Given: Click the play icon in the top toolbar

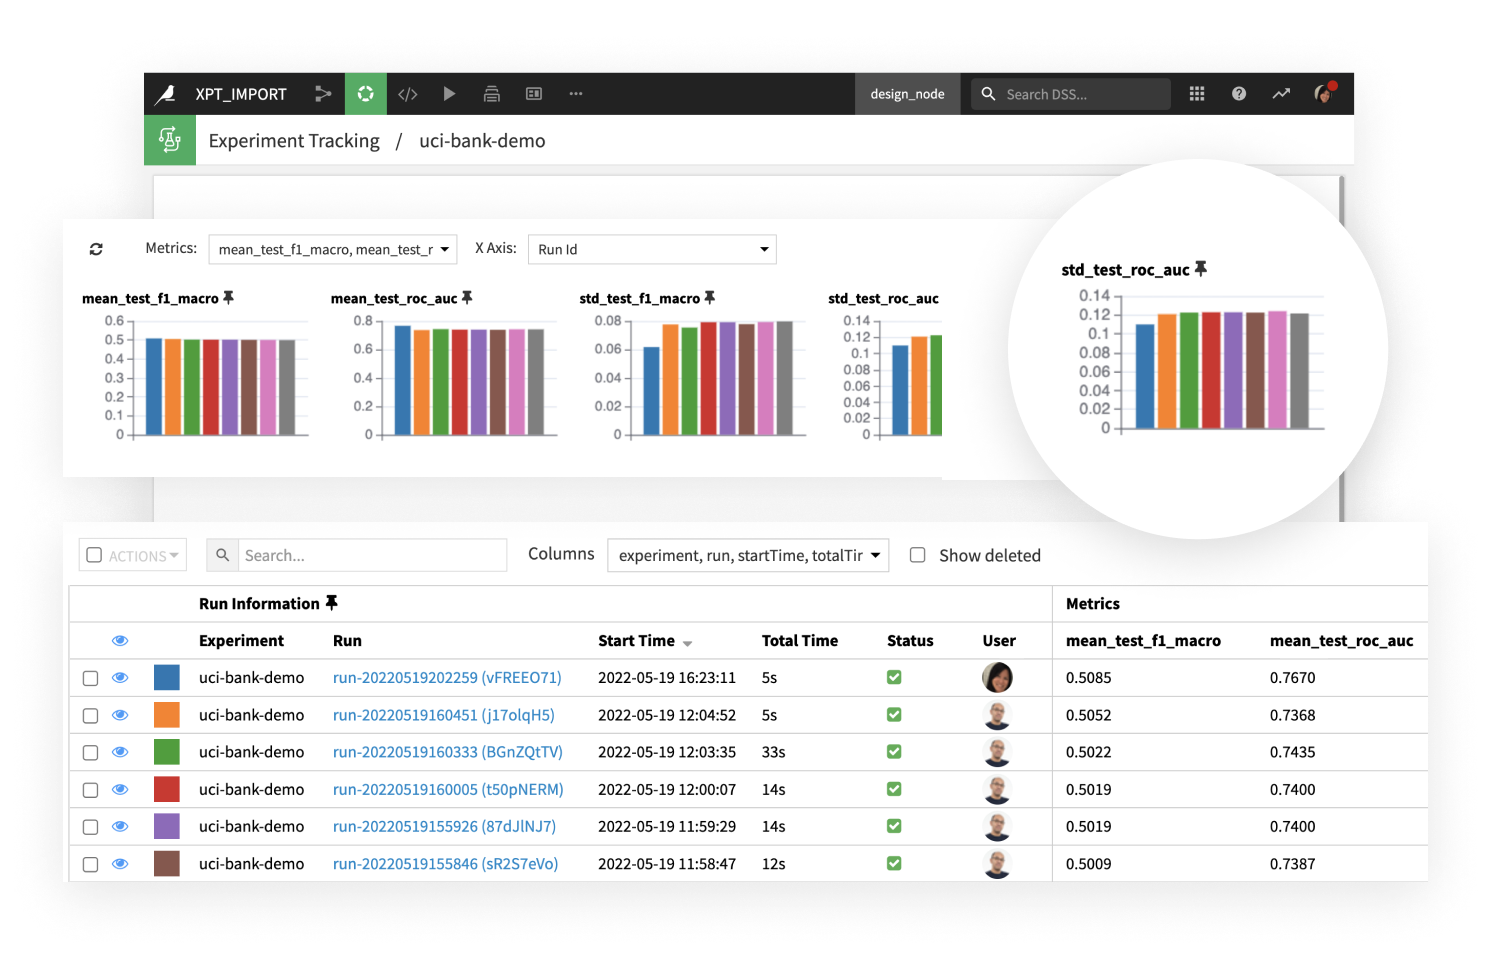Looking at the screenshot, I should (449, 93).
